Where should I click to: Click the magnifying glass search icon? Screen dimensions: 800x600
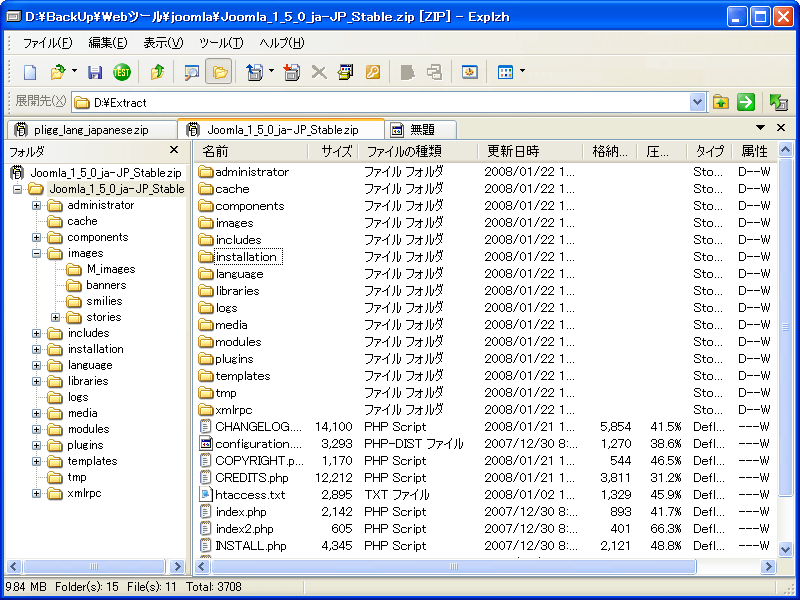click(192, 72)
